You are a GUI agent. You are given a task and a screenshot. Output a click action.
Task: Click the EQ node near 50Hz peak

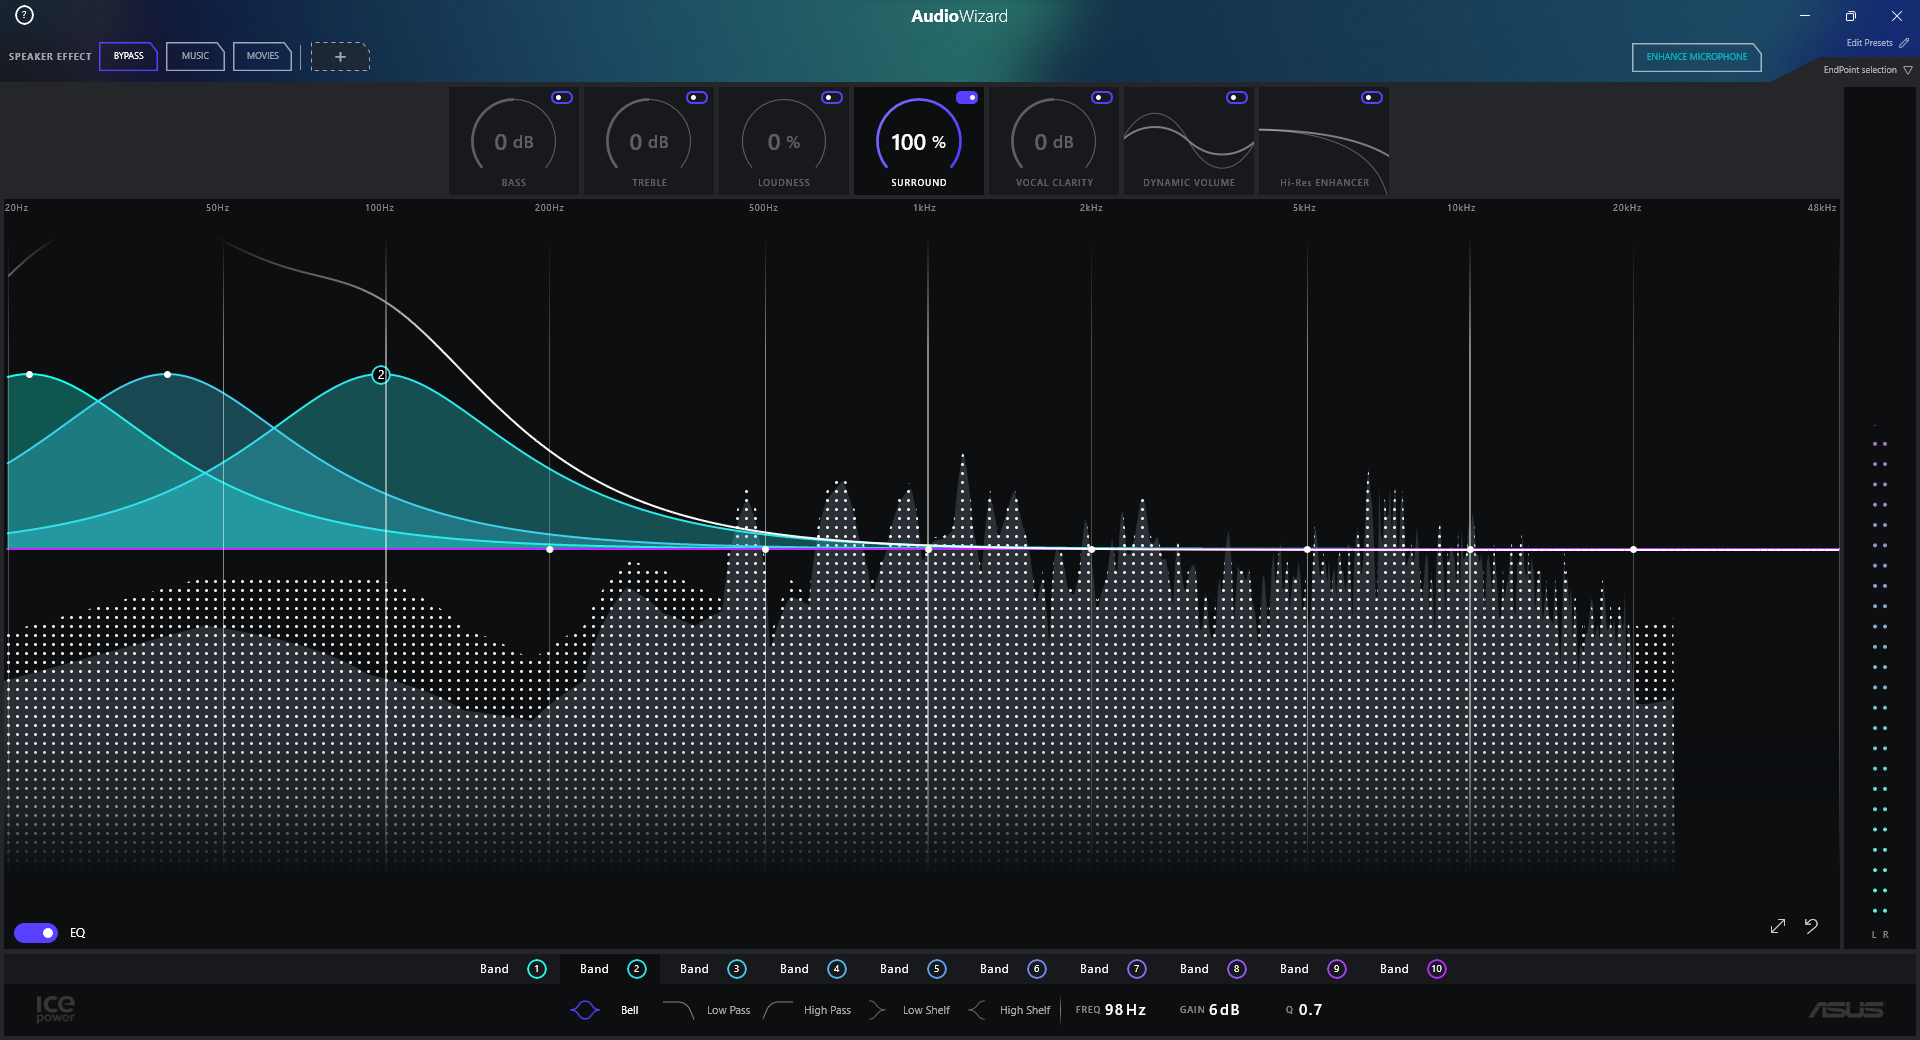click(167, 375)
